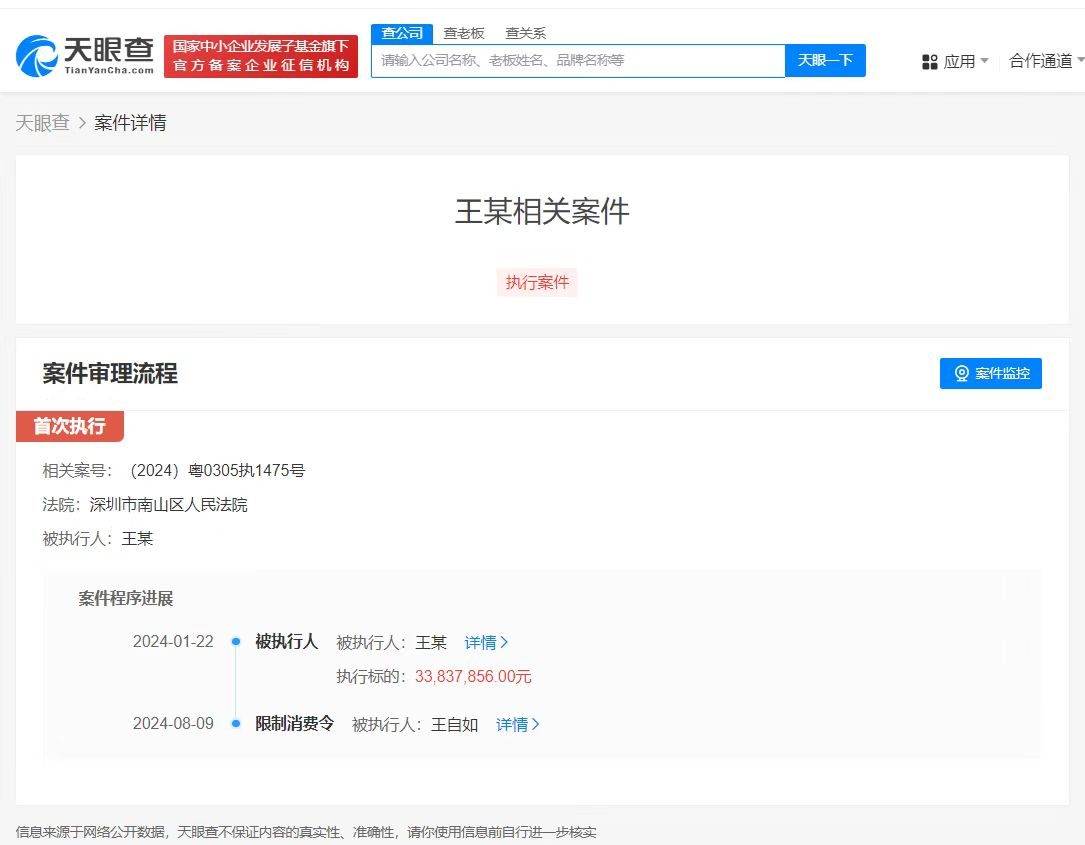Select the blue timeline dot beside 限制消费令
The height and width of the screenshot is (845, 1085).
coord(235,723)
